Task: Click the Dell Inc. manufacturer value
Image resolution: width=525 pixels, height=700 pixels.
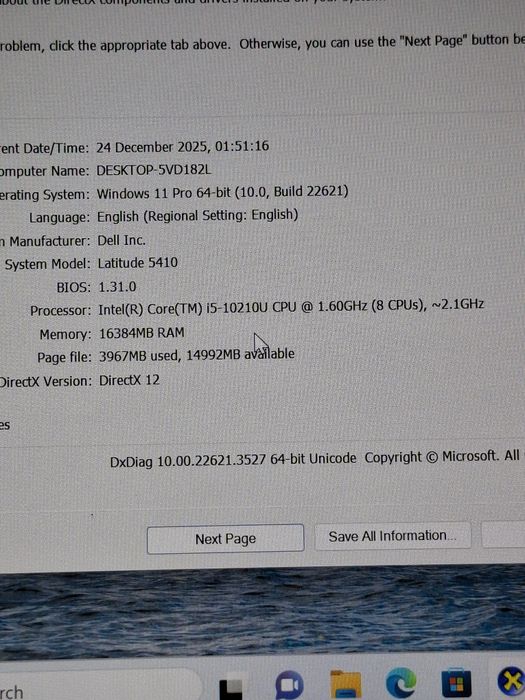Action: [121, 240]
